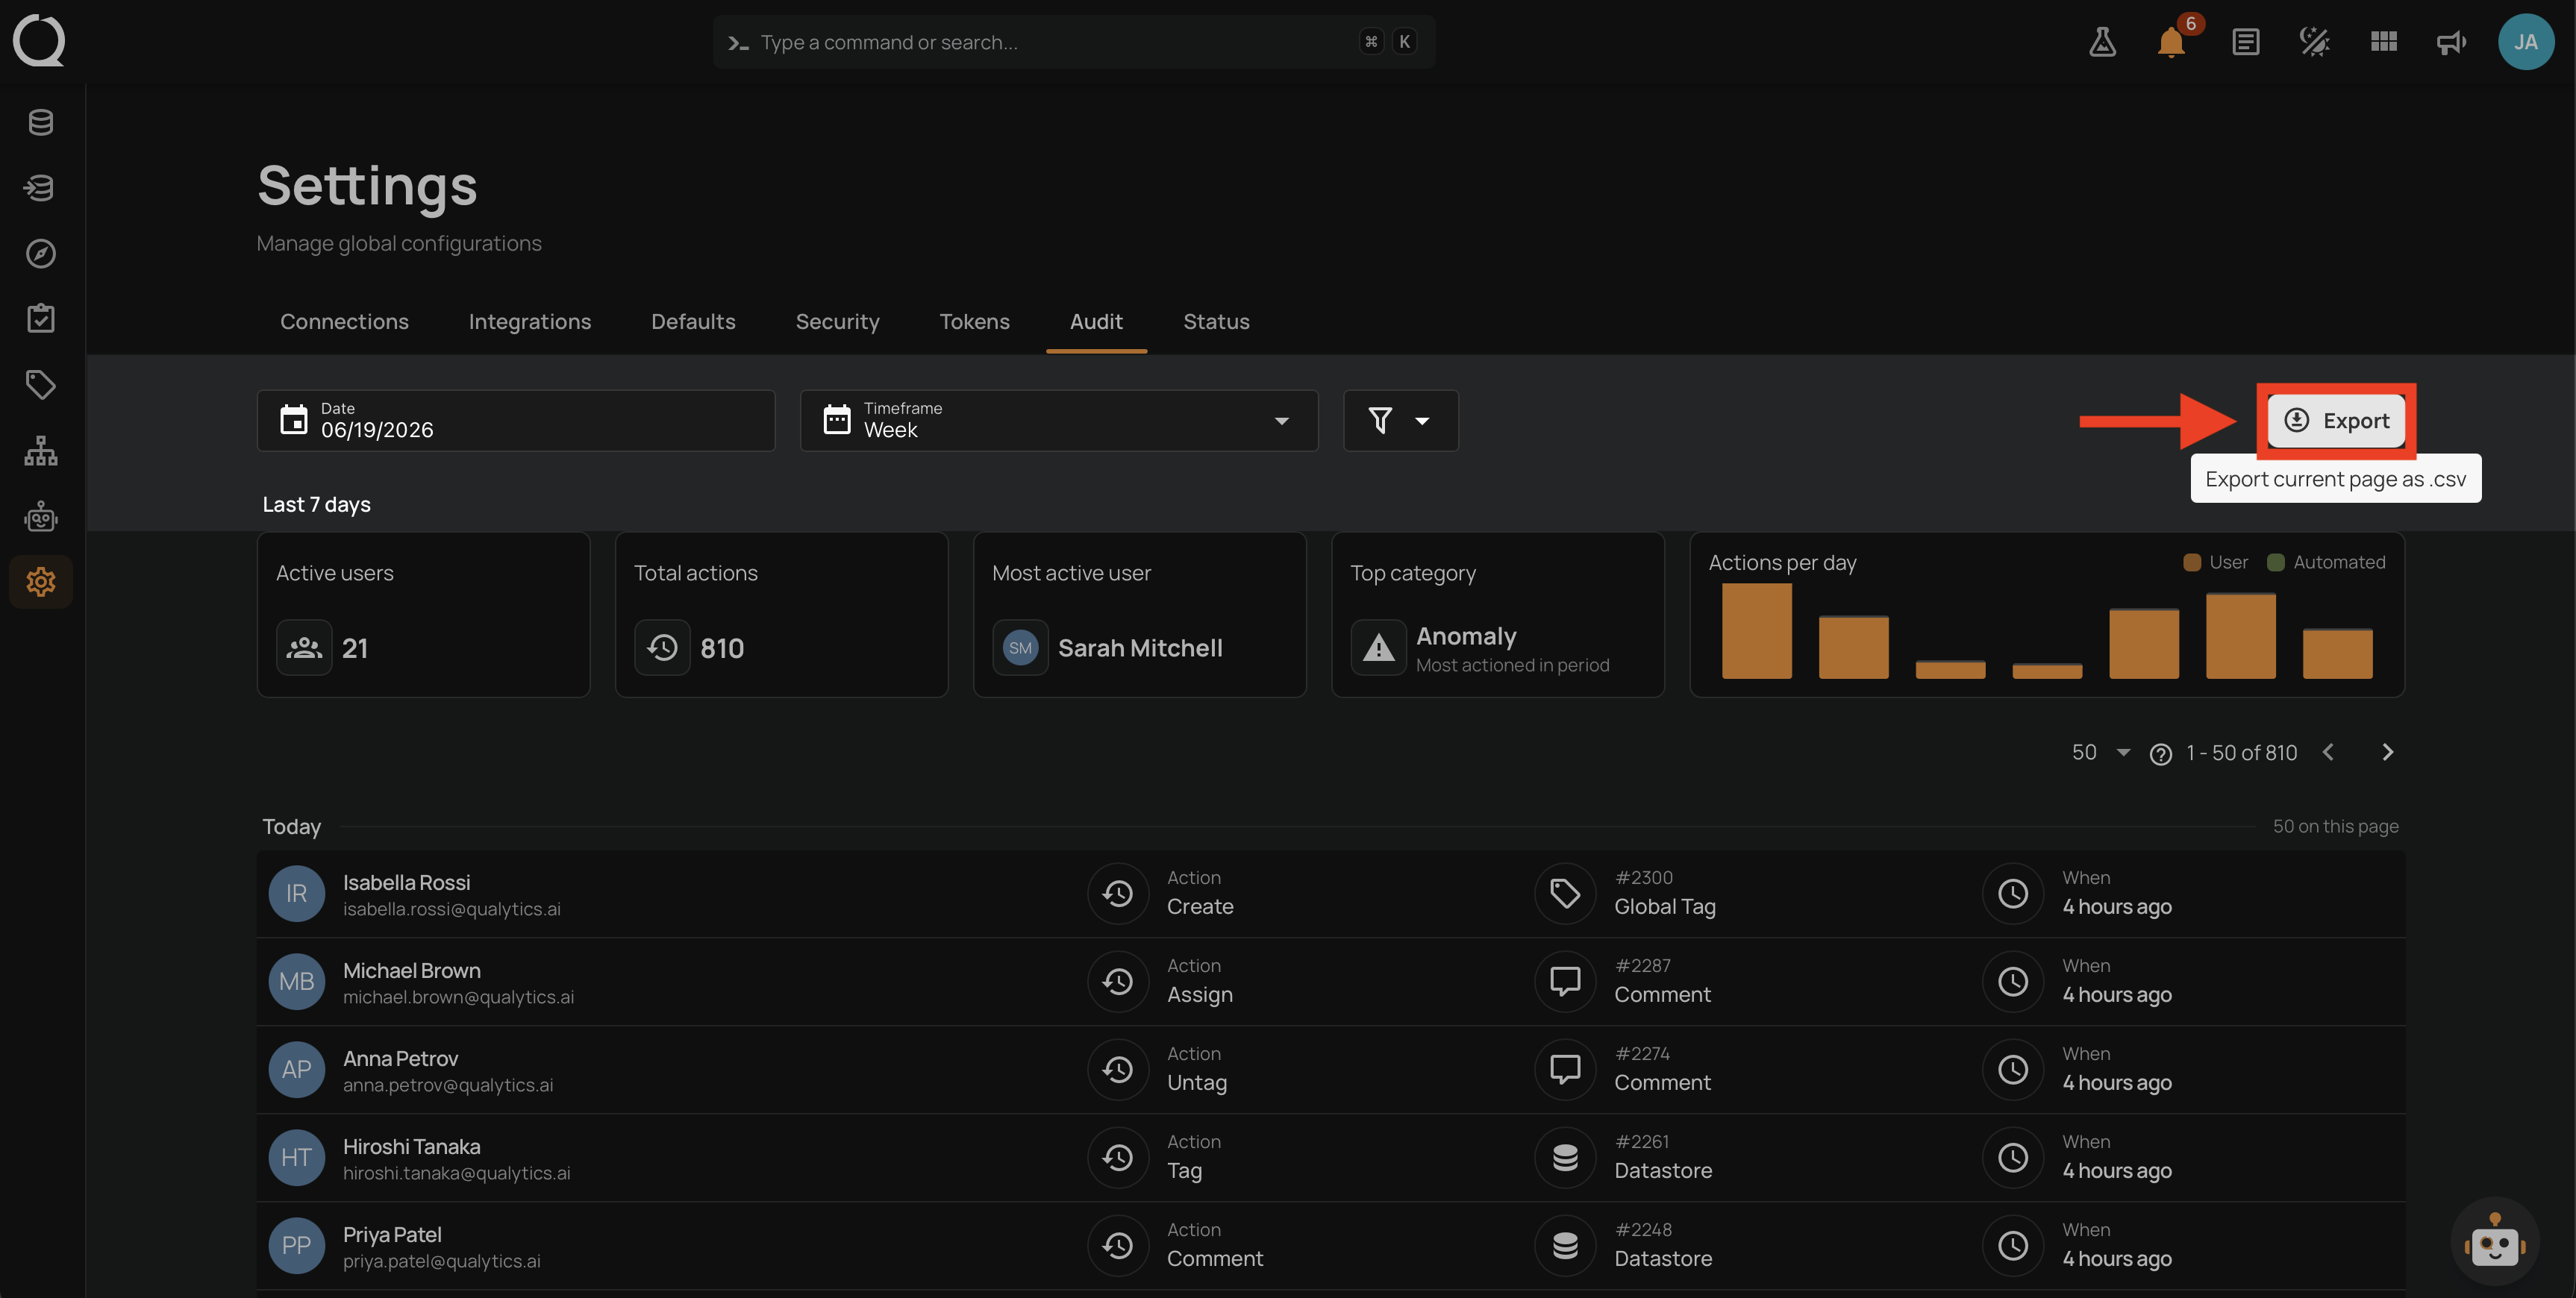Open the Qualytics logo home
Viewport: 2576px width, 1298px height.
pos(39,41)
